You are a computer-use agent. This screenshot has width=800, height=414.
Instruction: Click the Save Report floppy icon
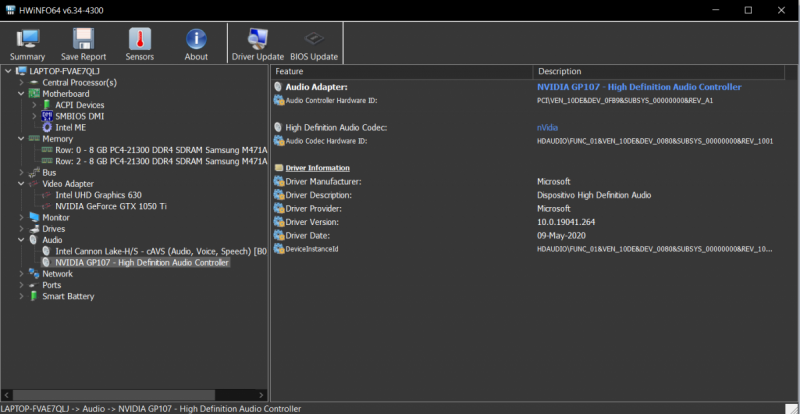click(x=83, y=39)
